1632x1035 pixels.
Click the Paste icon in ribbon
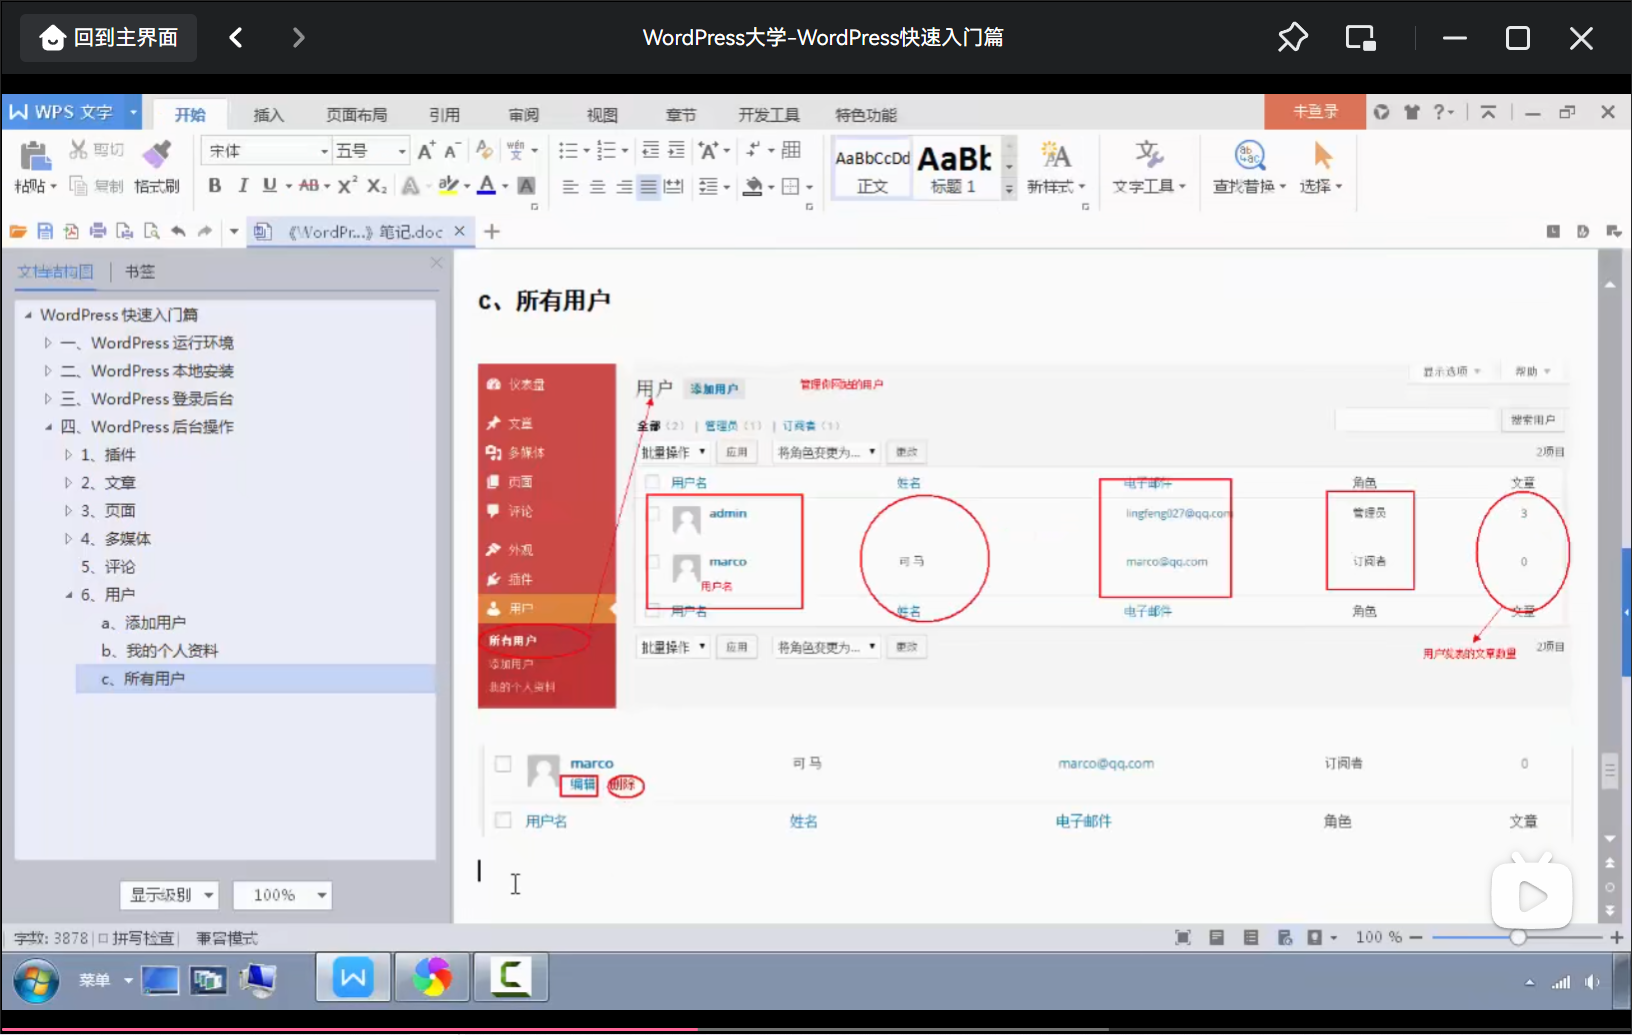pos(35,157)
